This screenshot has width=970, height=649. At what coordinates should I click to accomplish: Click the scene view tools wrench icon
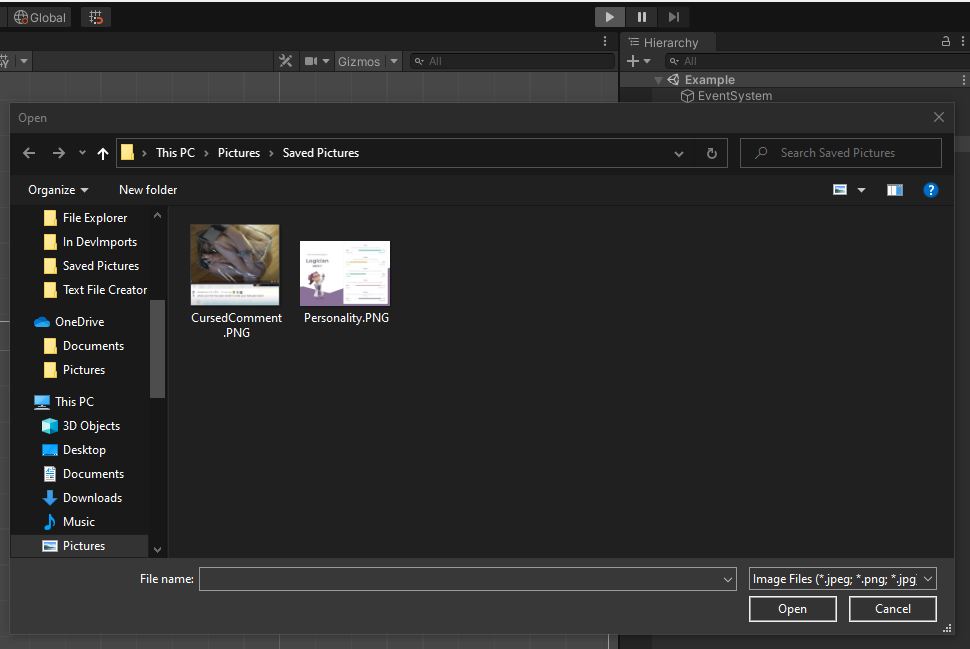(x=286, y=60)
